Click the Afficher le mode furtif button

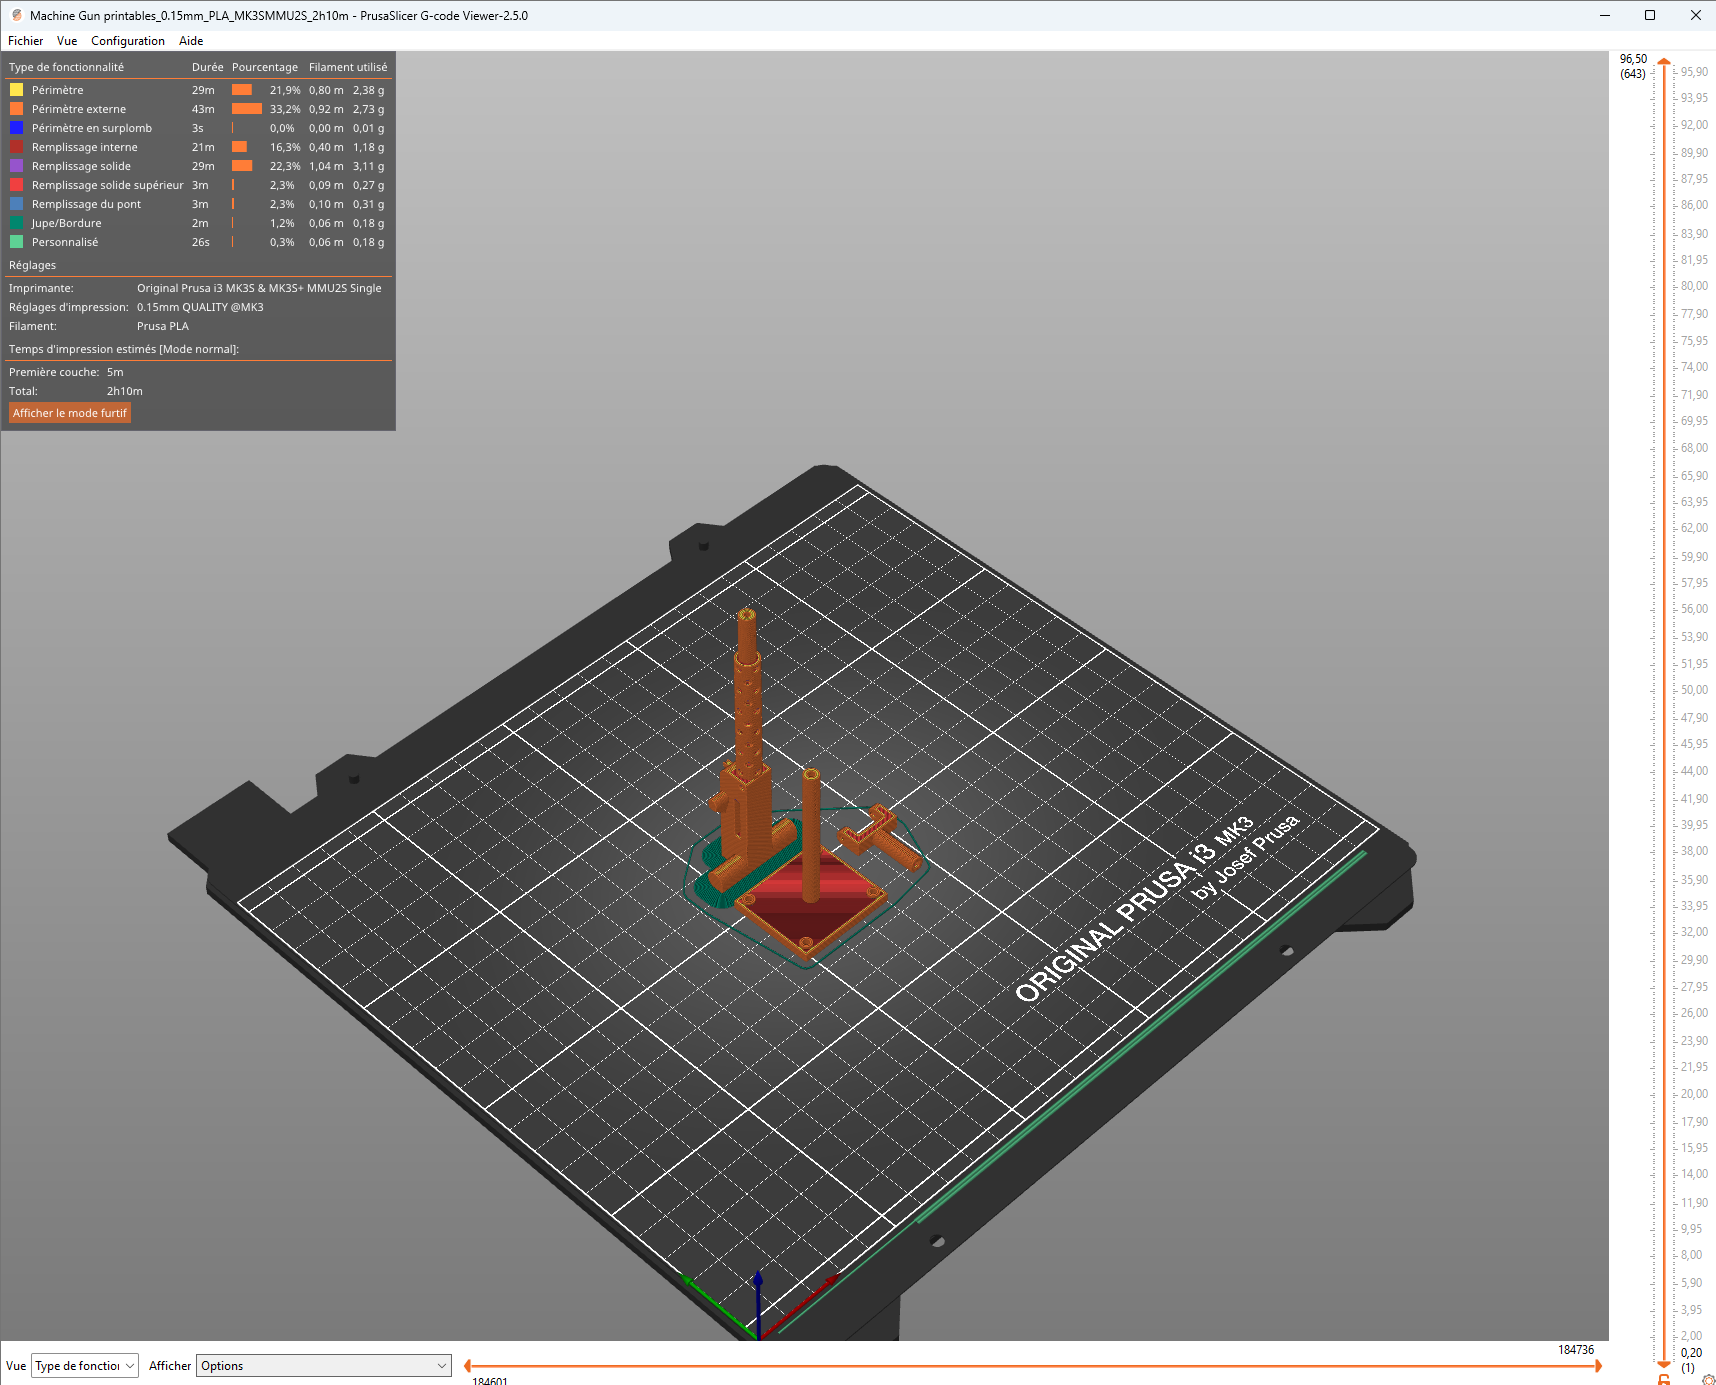click(70, 413)
